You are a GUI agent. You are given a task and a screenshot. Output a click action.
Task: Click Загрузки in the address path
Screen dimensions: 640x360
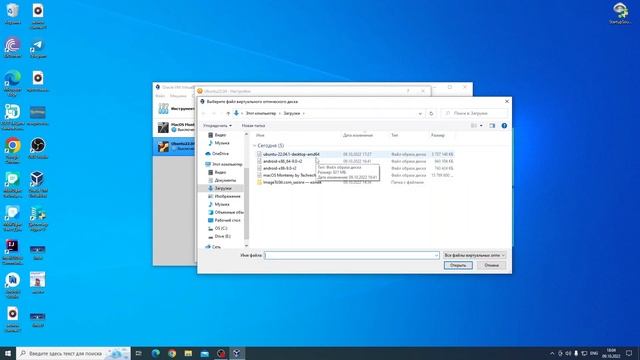click(292, 113)
